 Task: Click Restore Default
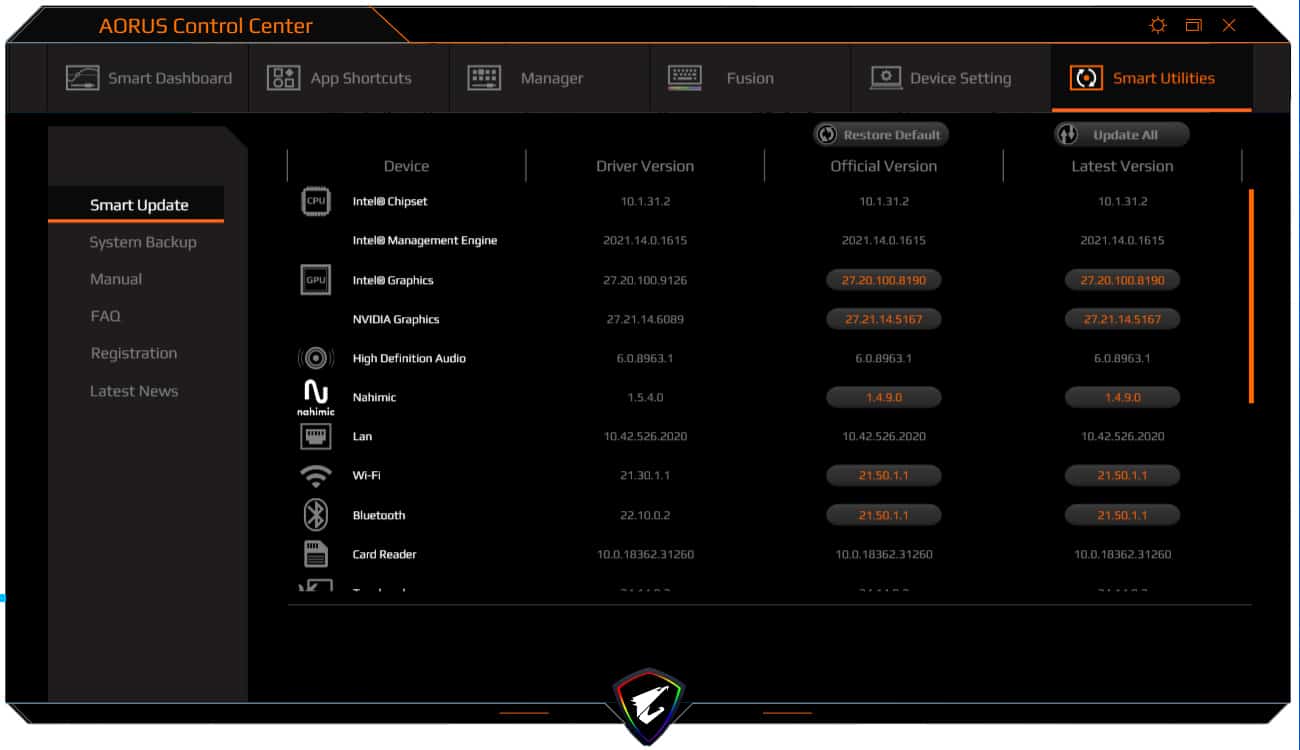[880, 134]
